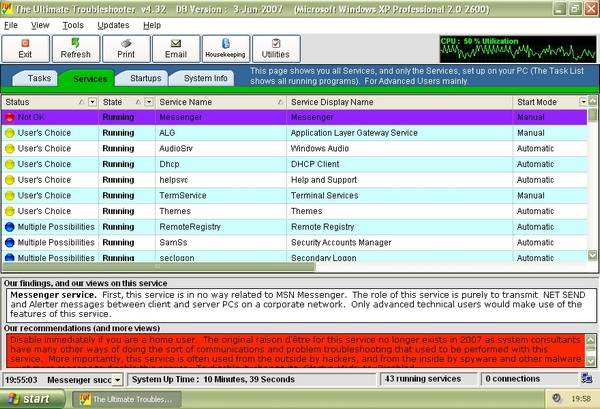Select the Security Accounts Manager cell
600x409 pixels.
pos(399,243)
